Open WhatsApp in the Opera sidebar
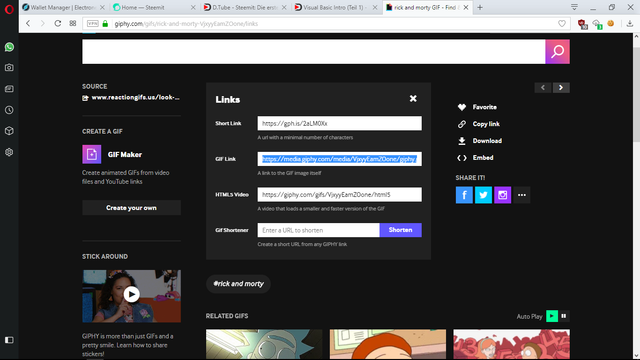The image size is (640, 360). (x=9, y=47)
